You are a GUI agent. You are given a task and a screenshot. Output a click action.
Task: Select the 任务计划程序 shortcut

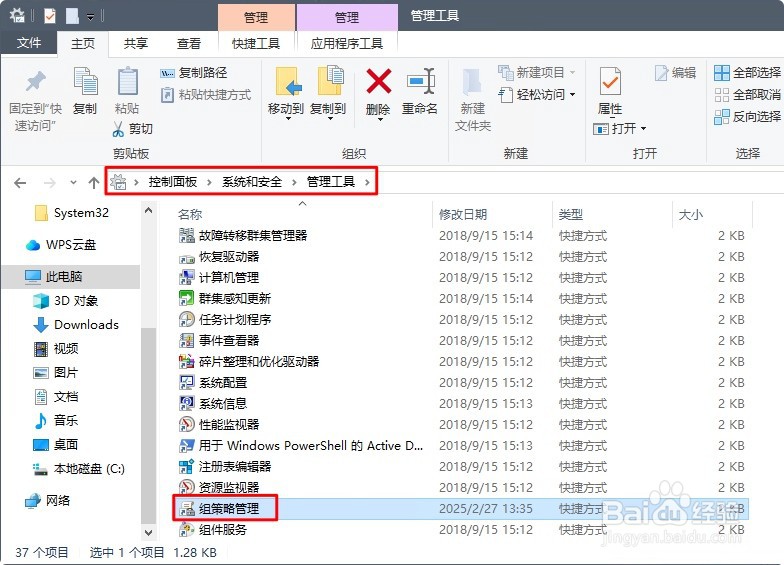coord(225,320)
